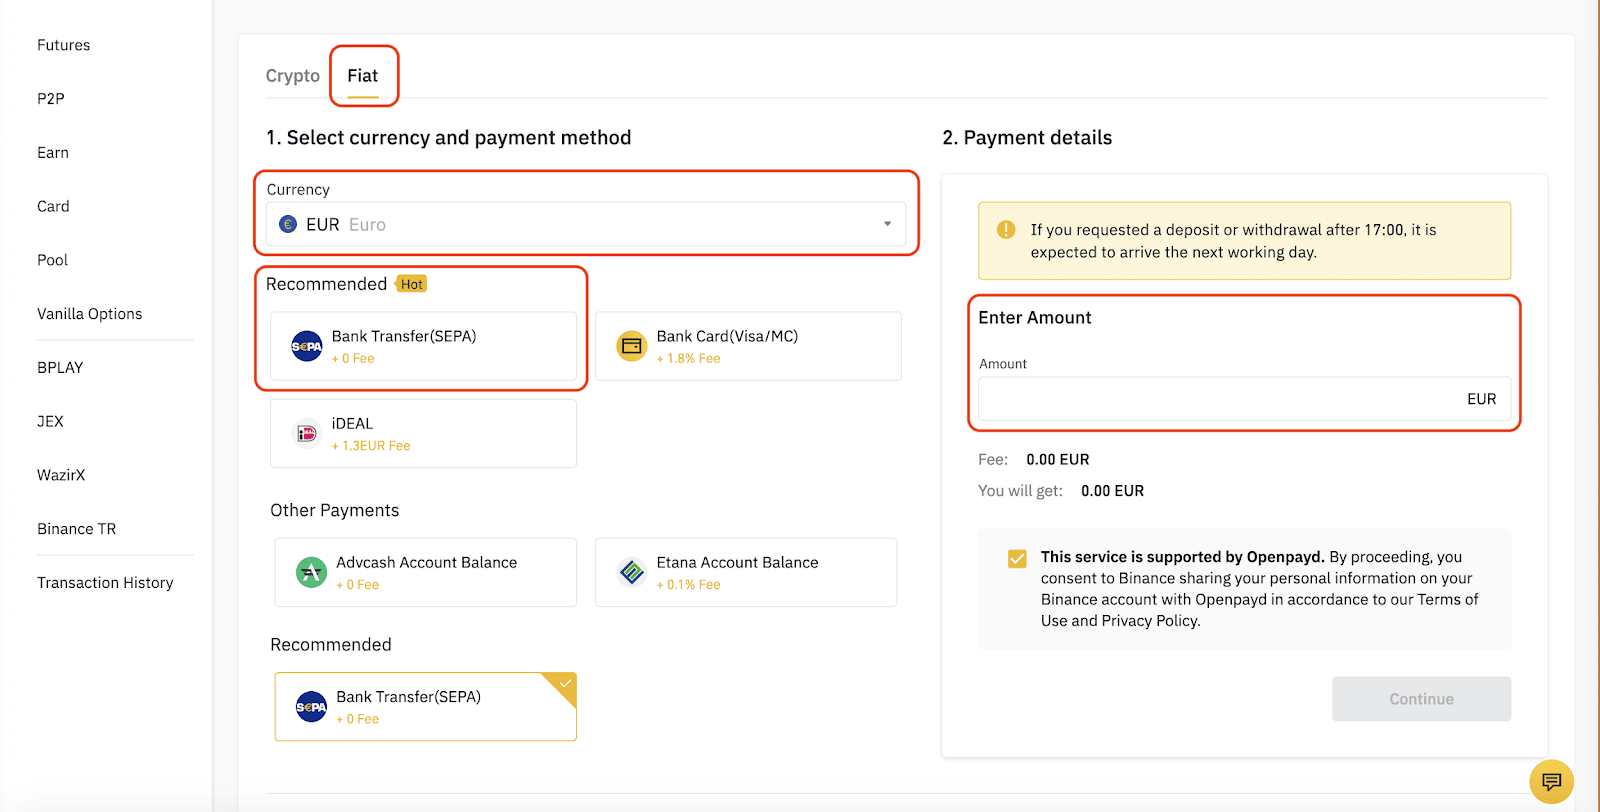Click the EUR suffix in the amount field
This screenshot has width=1600, height=812.
click(x=1482, y=399)
